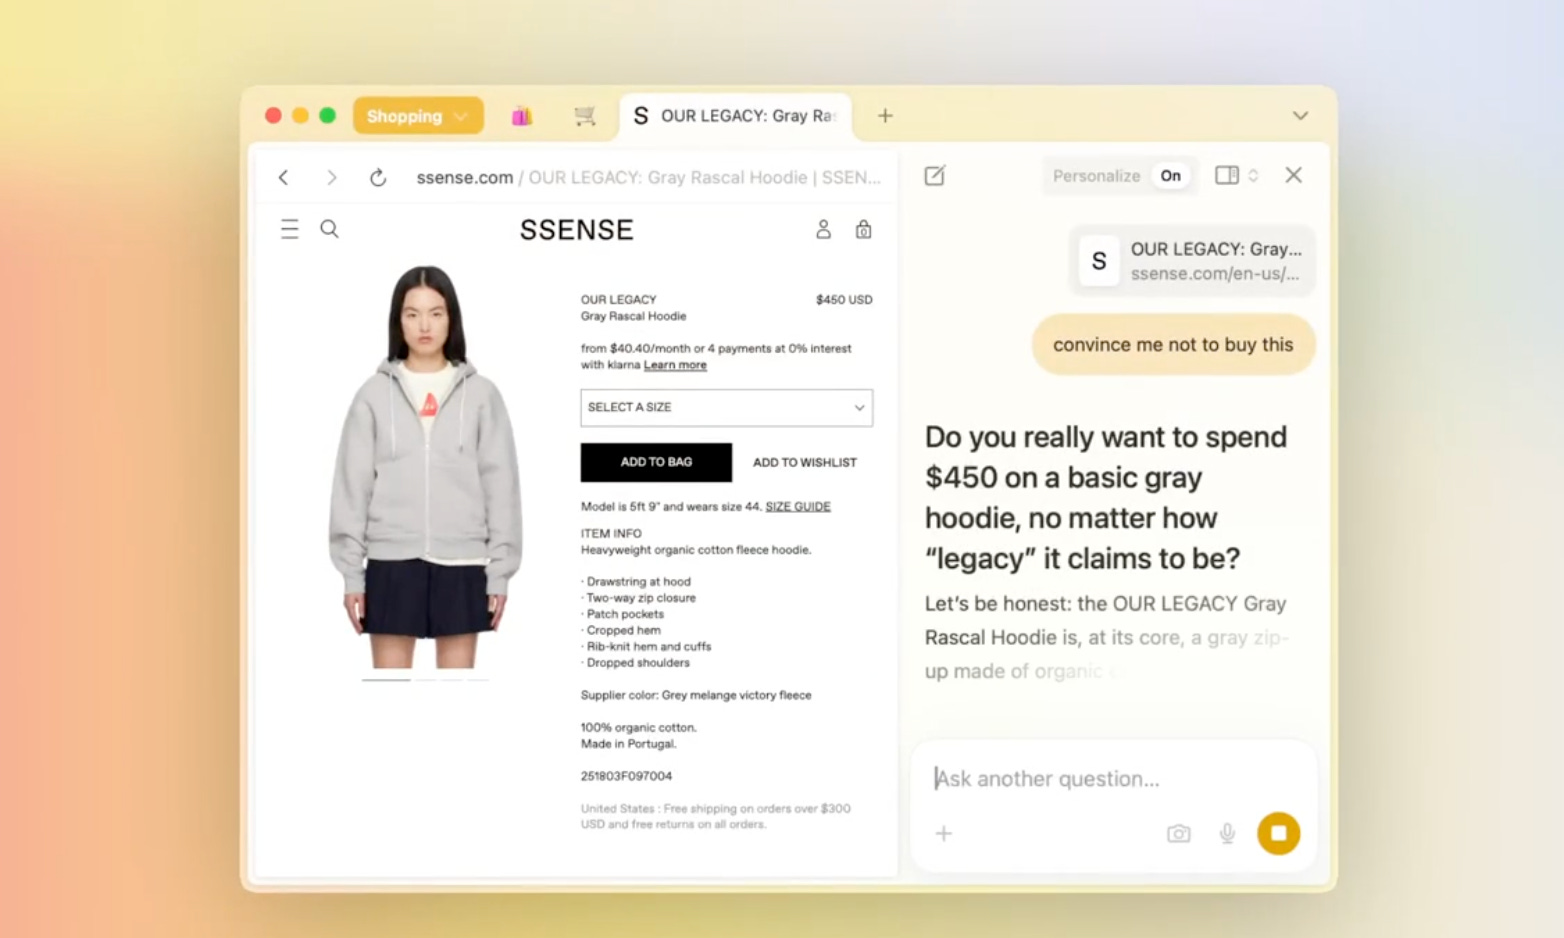This screenshot has height=938, width=1564.
Task: Close the assistant sidebar panel
Action: 1293,175
